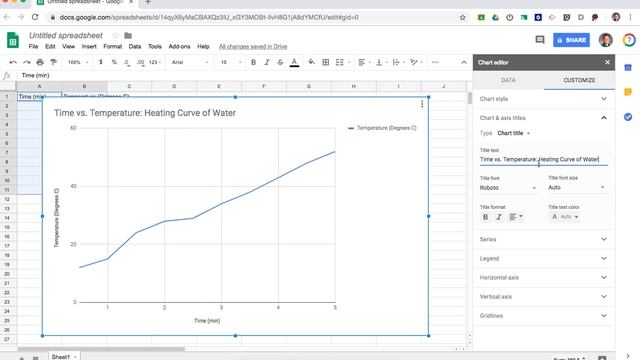Expand the Legend section
640x360 pixels.
click(x=544, y=258)
